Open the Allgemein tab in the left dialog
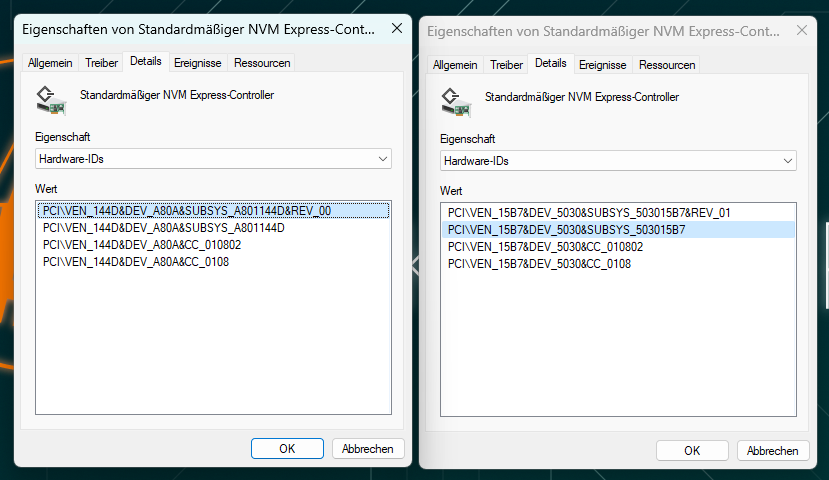 point(50,63)
